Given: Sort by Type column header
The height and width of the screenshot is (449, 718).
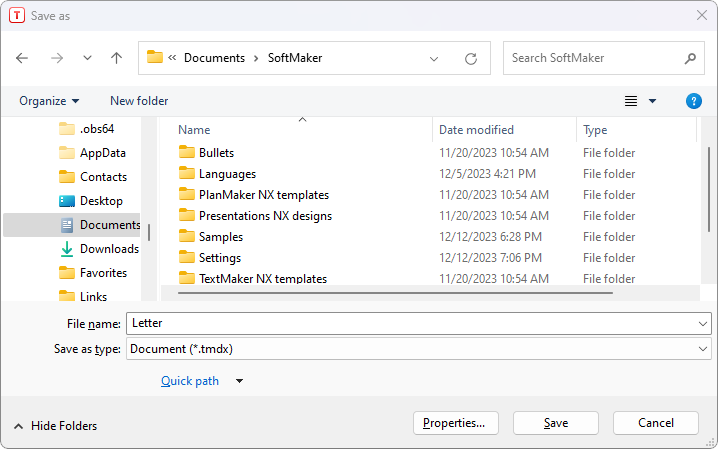Looking at the screenshot, I should (595, 130).
